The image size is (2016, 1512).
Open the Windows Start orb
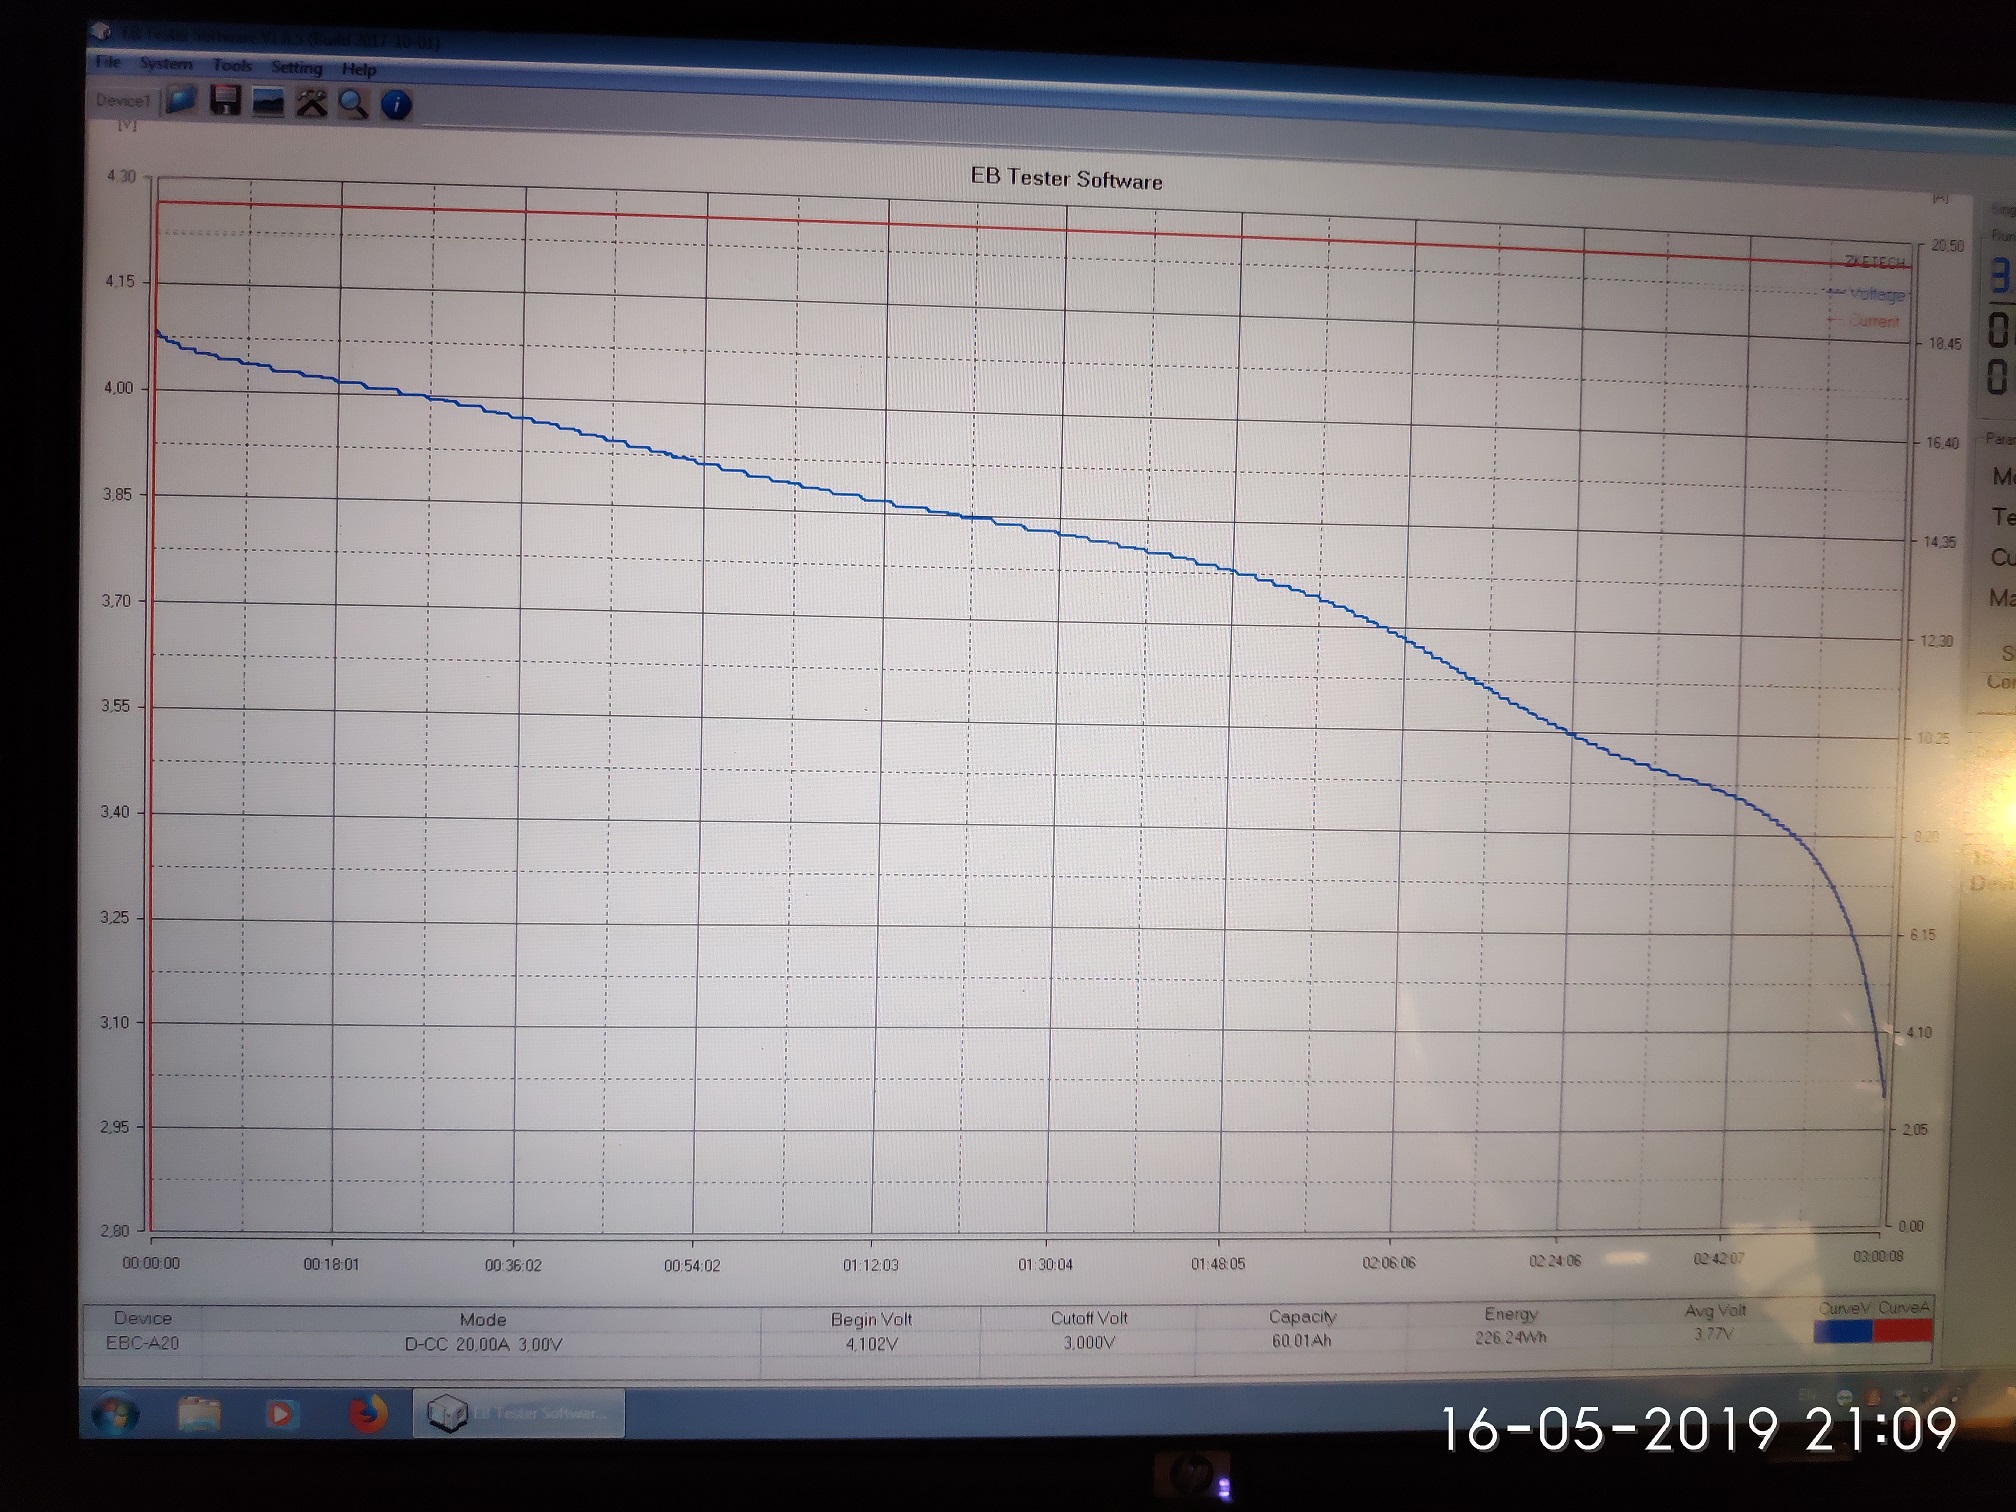(x=115, y=1414)
